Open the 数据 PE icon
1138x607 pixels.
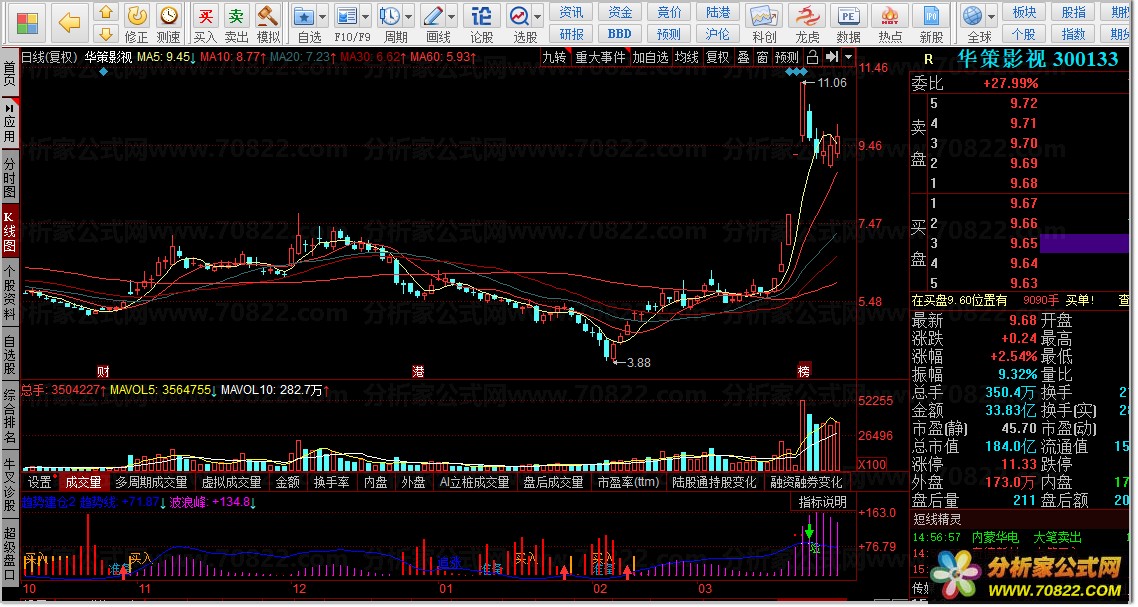pos(848,16)
